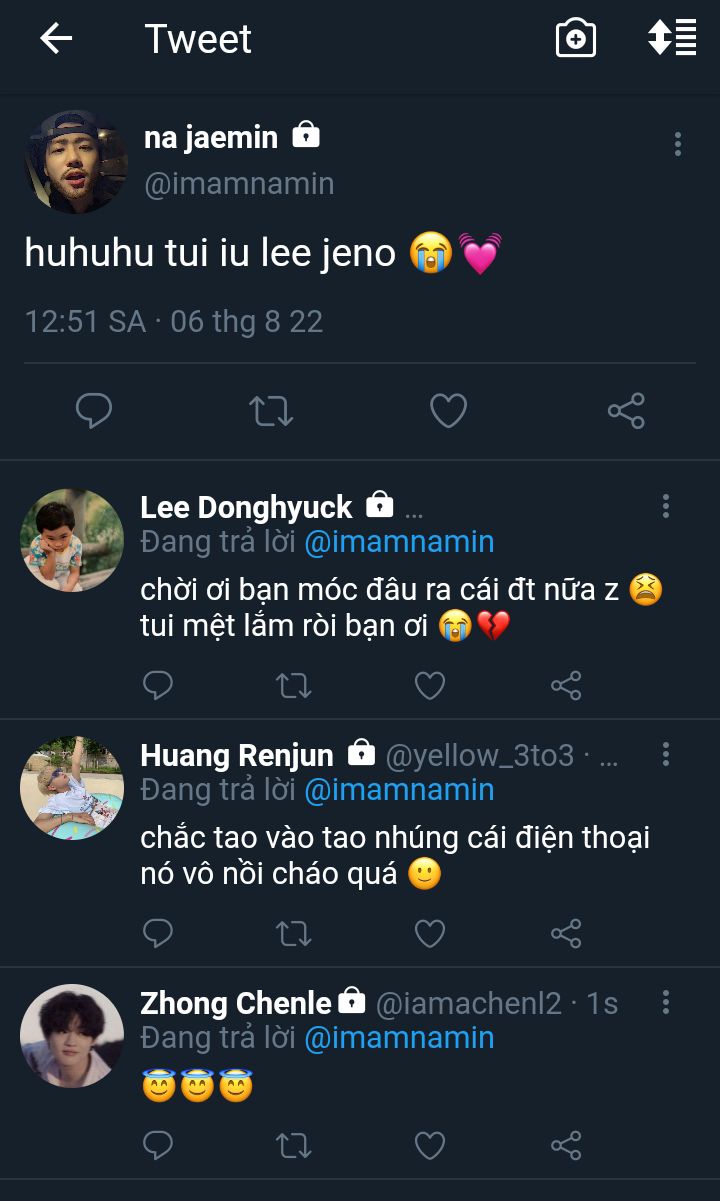This screenshot has height=1201, width=720.
Task: Like Lee Donghyuck's reply
Action: [430, 685]
